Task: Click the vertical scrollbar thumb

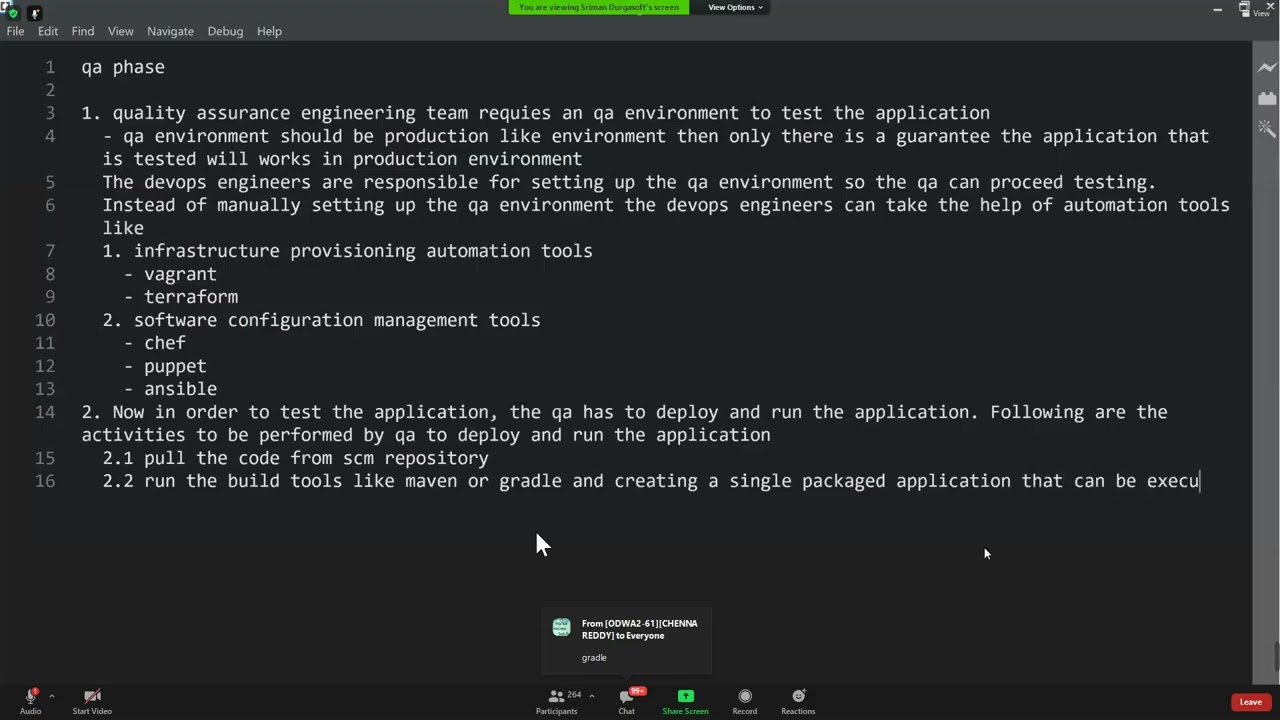Action: (x=1277, y=658)
